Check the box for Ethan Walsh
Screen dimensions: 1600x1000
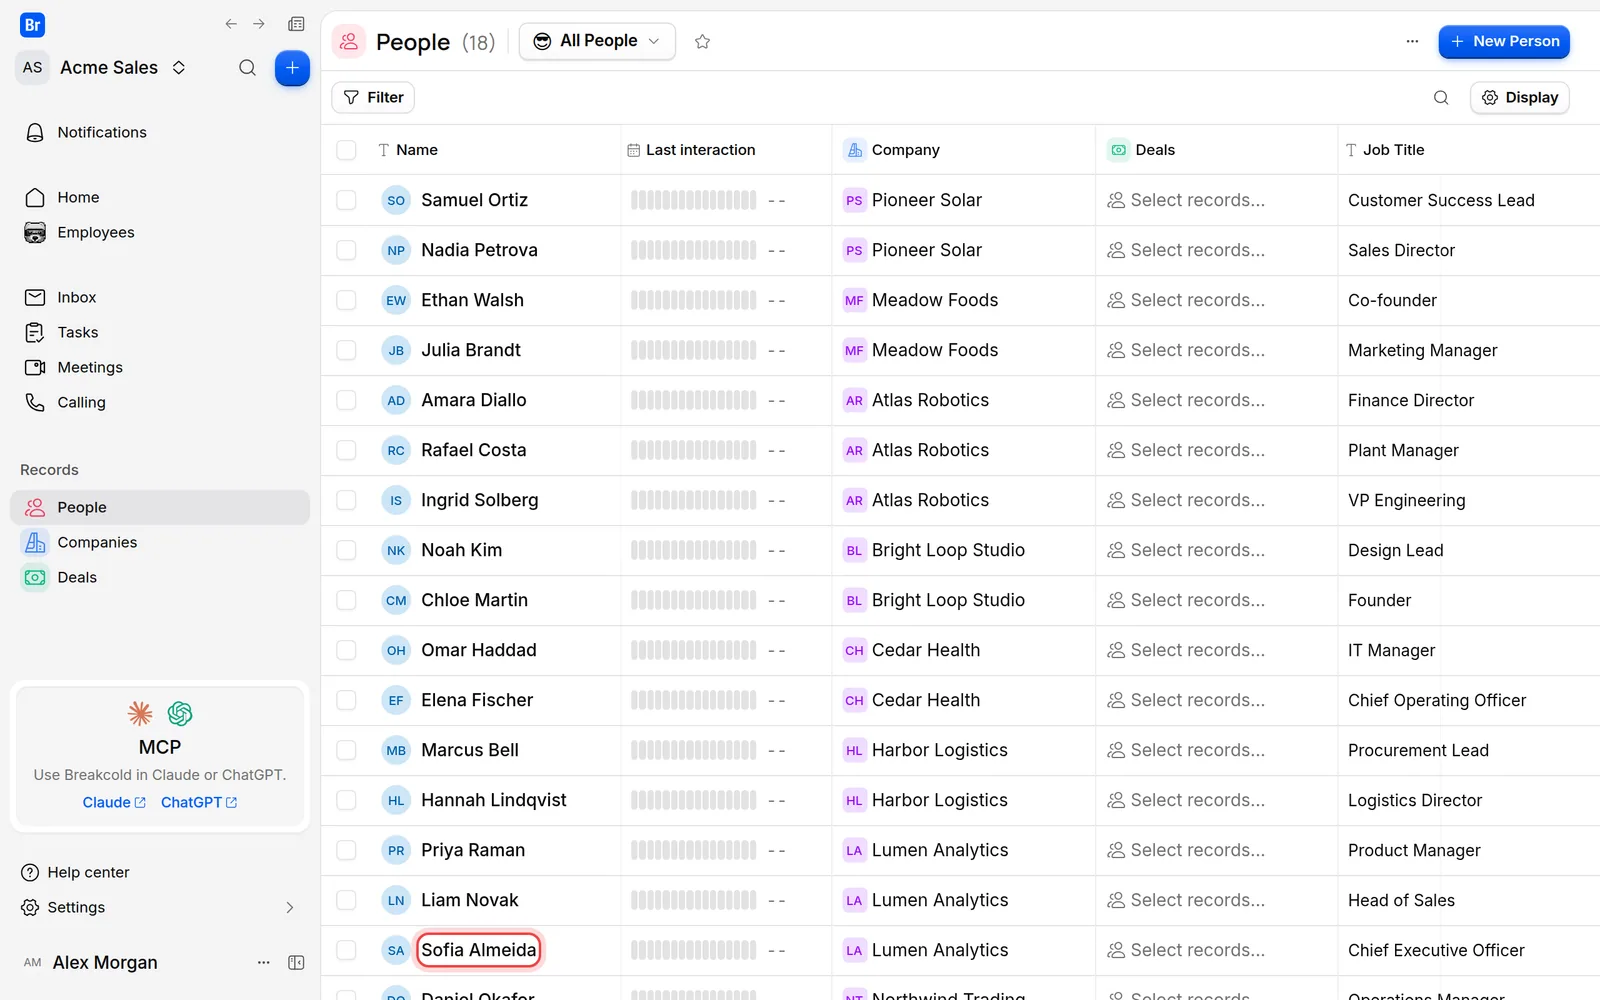click(346, 300)
